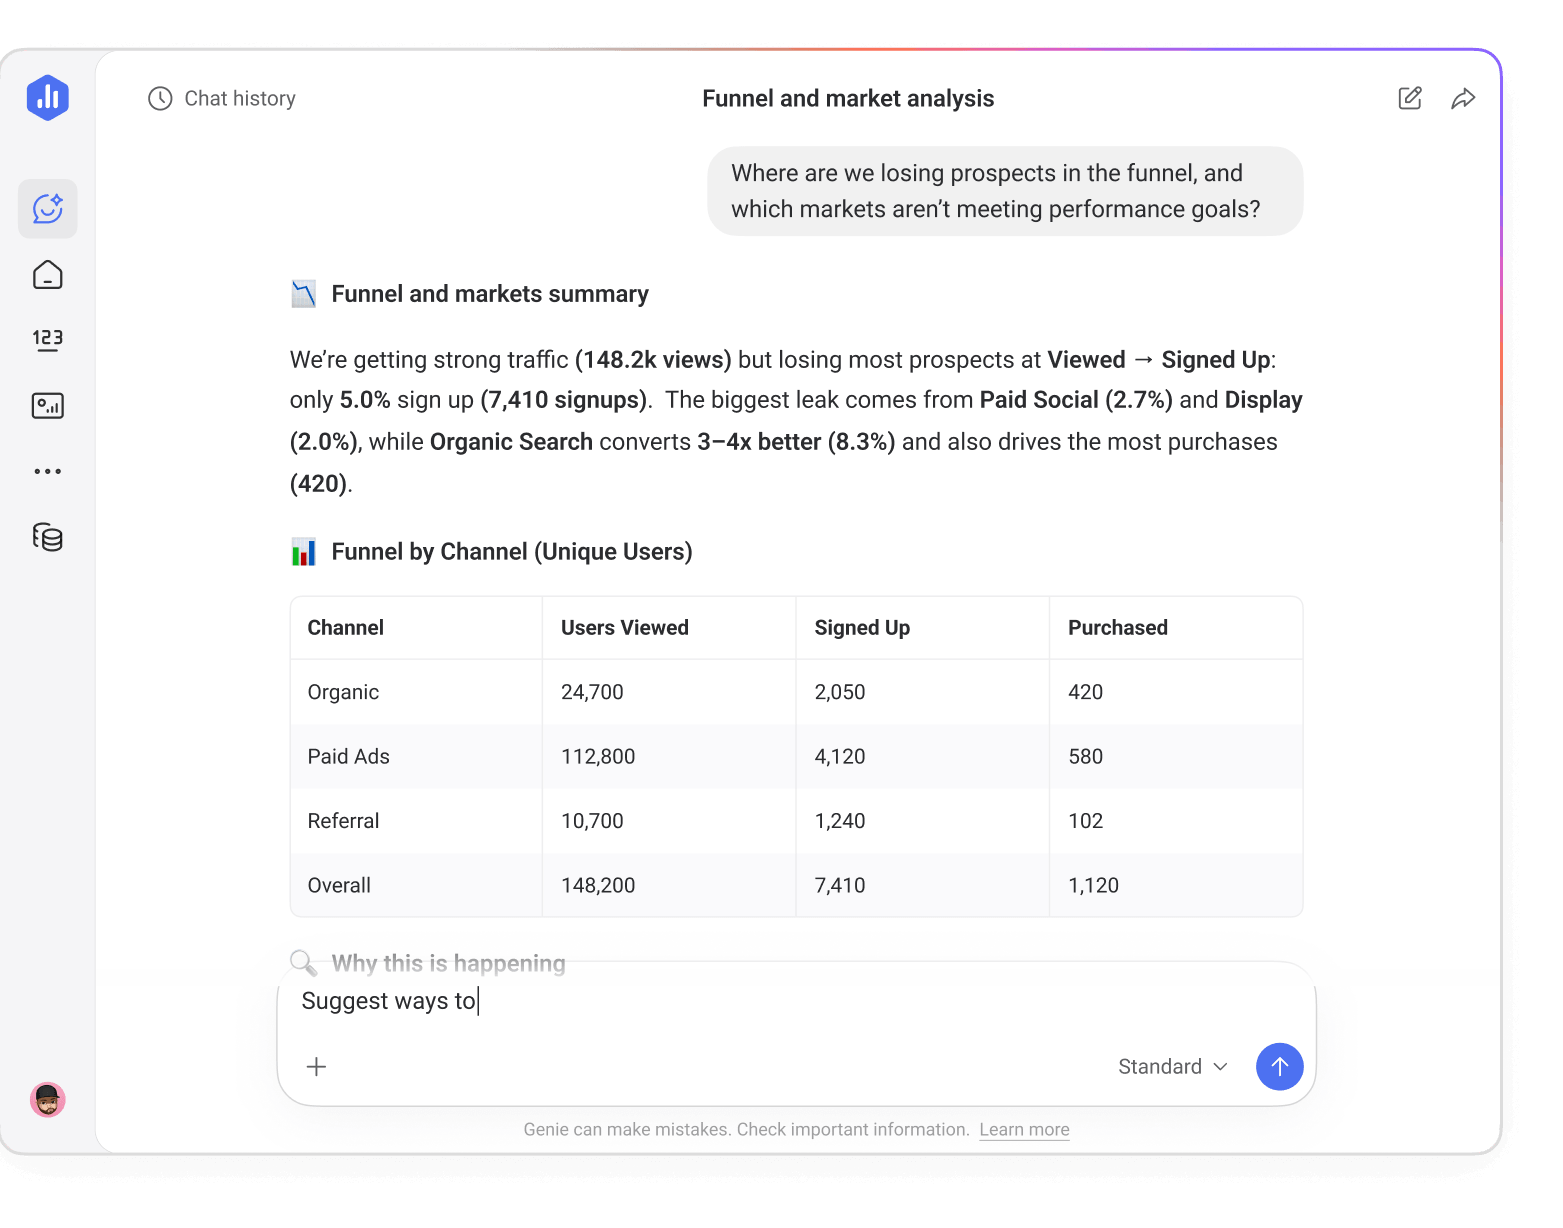Image resolution: width=1563 pixels, height=1228 pixels.
Task: Open the dashboards icon in the sidebar
Action: pos(47,405)
